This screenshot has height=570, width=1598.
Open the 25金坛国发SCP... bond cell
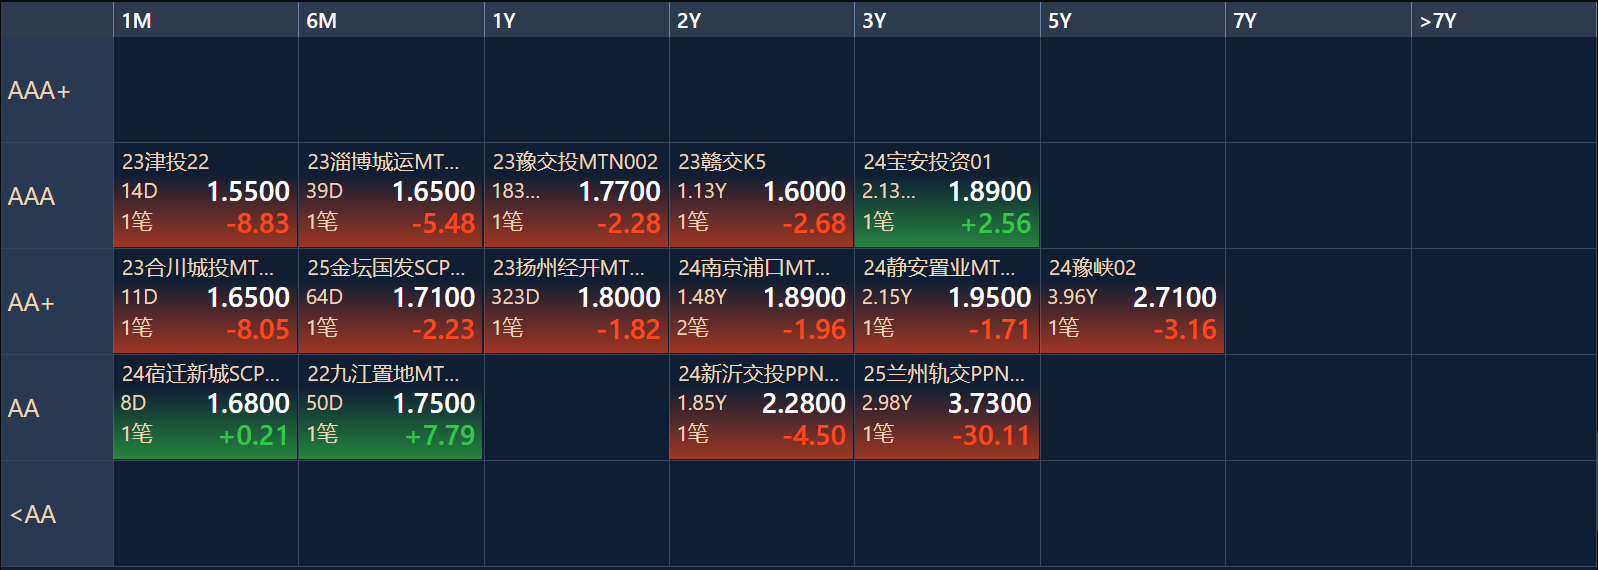click(391, 301)
